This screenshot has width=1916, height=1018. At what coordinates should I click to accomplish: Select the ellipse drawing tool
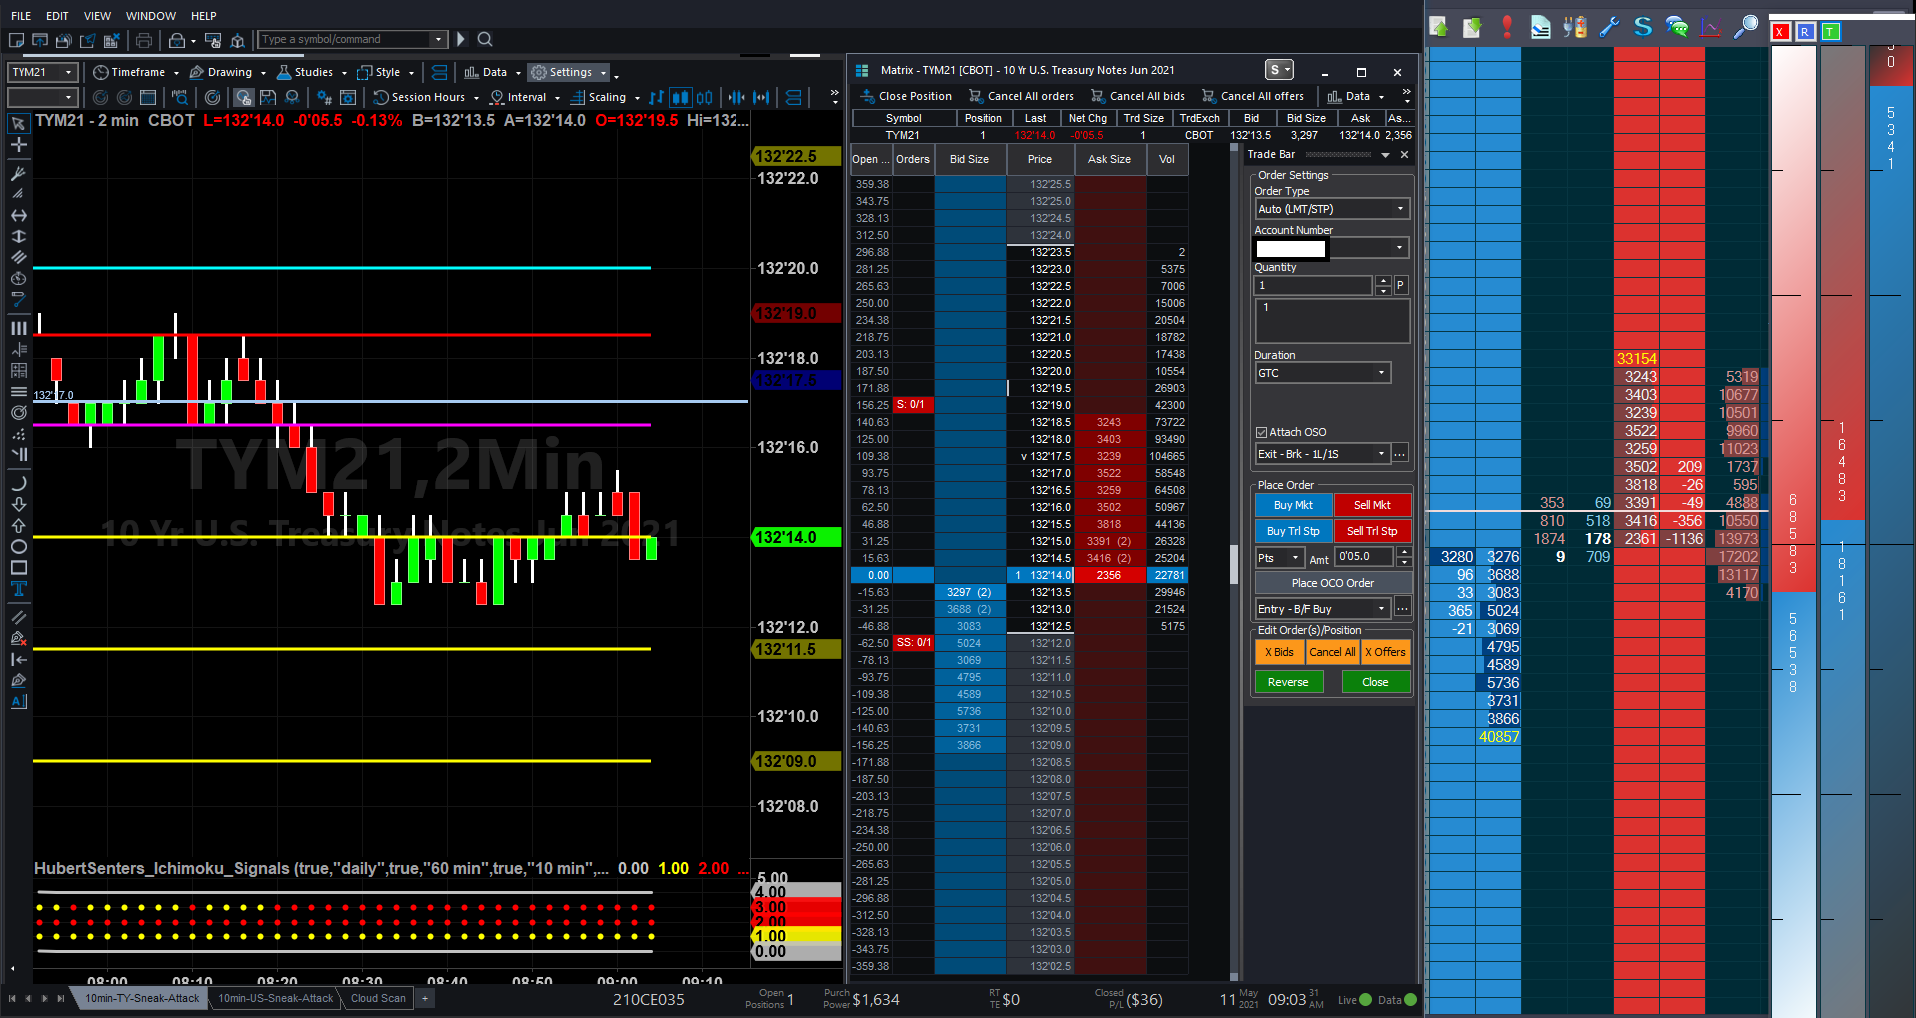pos(18,547)
